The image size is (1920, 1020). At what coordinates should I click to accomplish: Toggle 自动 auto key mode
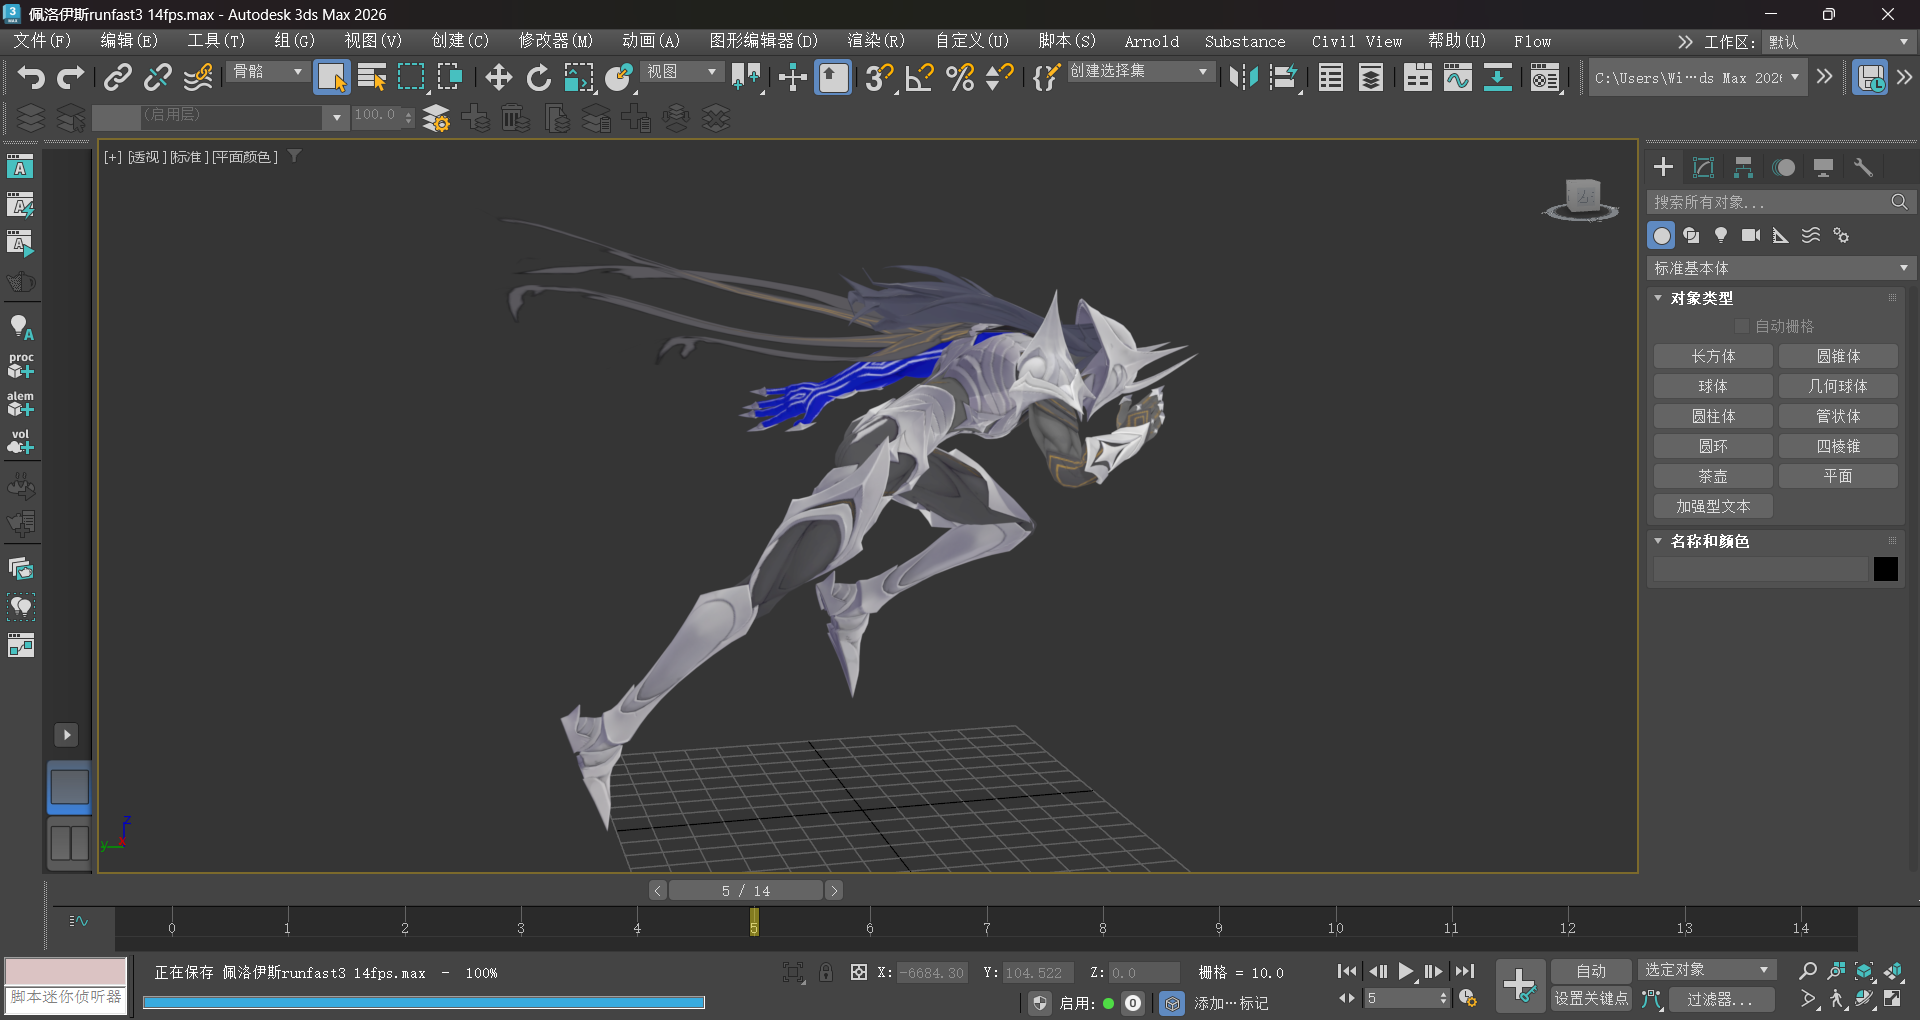(1590, 971)
